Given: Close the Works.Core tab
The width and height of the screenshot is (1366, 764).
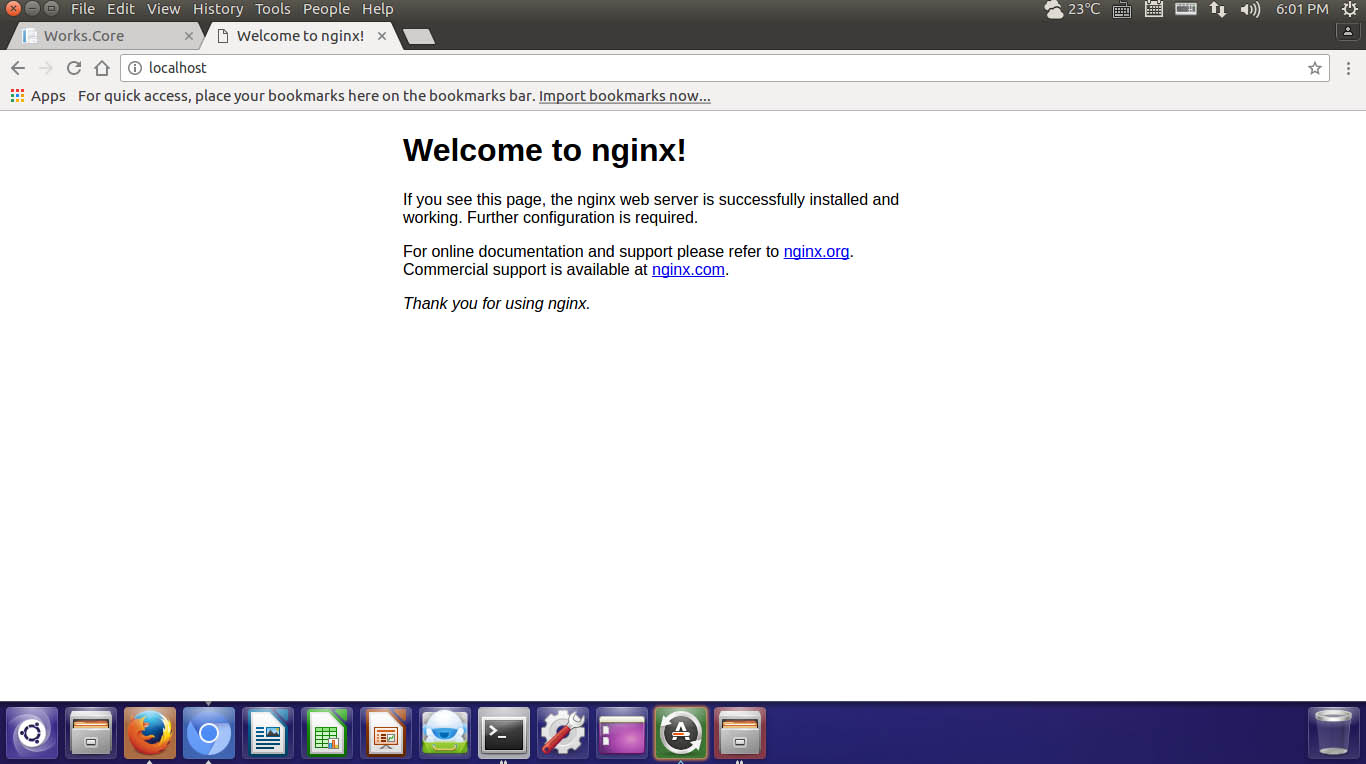Looking at the screenshot, I should pyautogui.click(x=189, y=36).
